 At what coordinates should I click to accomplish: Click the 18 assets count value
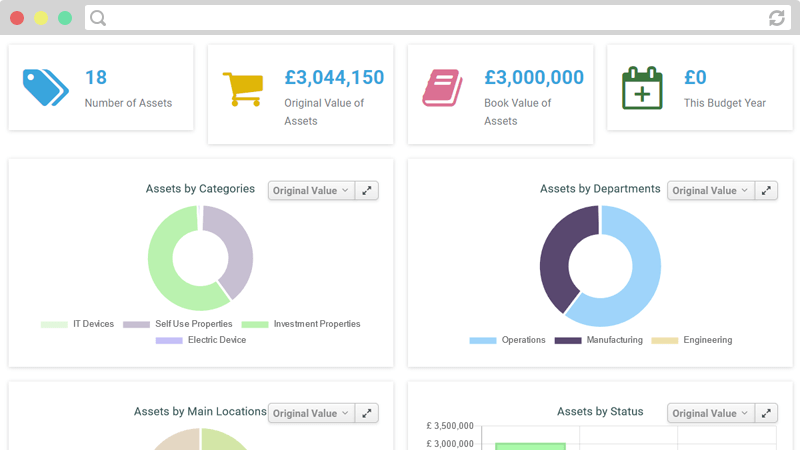click(96, 78)
